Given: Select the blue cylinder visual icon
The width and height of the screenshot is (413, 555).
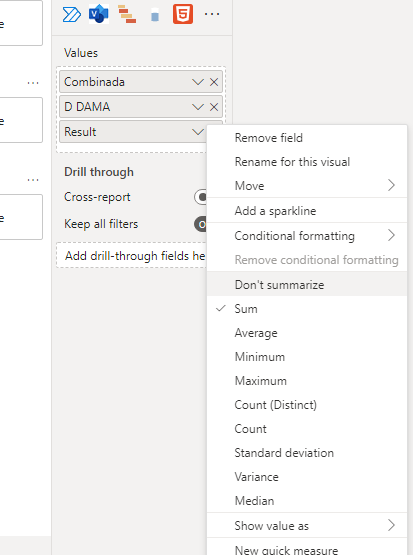Looking at the screenshot, I should pos(155,16).
